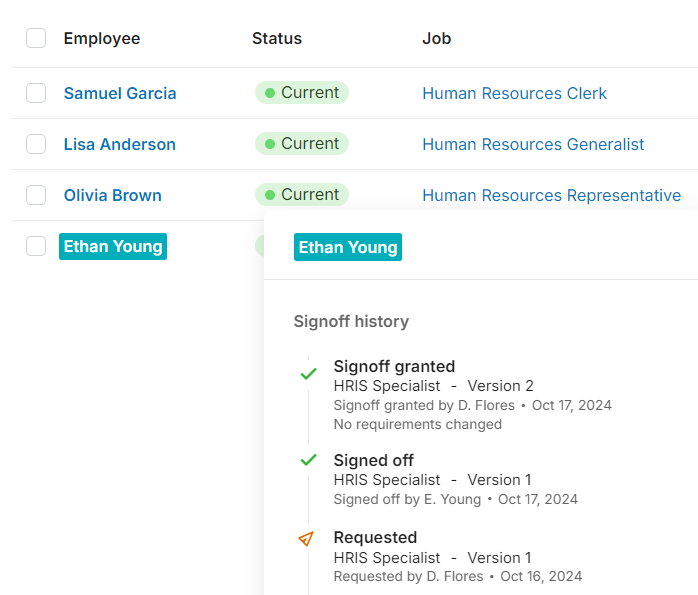Sort by the Status column header

point(277,39)
